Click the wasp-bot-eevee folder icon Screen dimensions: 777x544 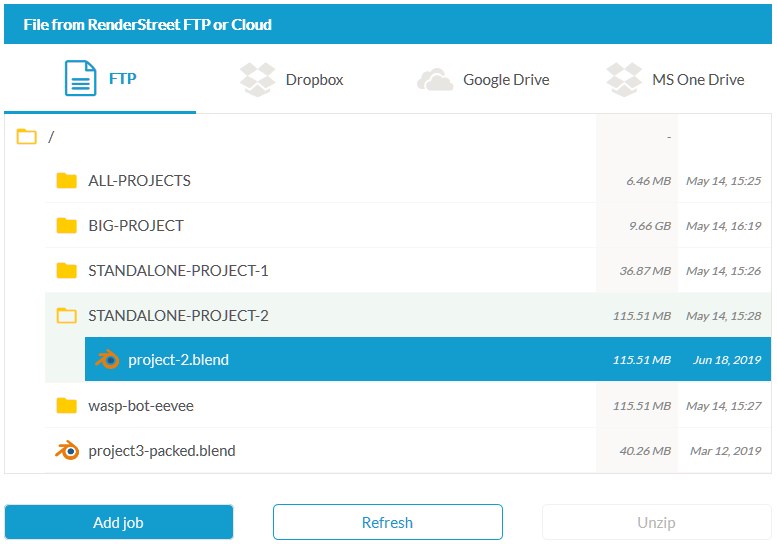click(67, 405)
